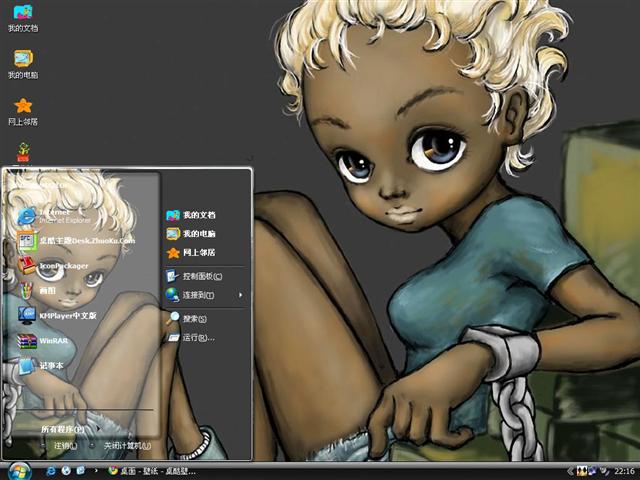Open 我的文档 desktop icon
The width and height of the screenshot is (640, 480).
[23, 19]
